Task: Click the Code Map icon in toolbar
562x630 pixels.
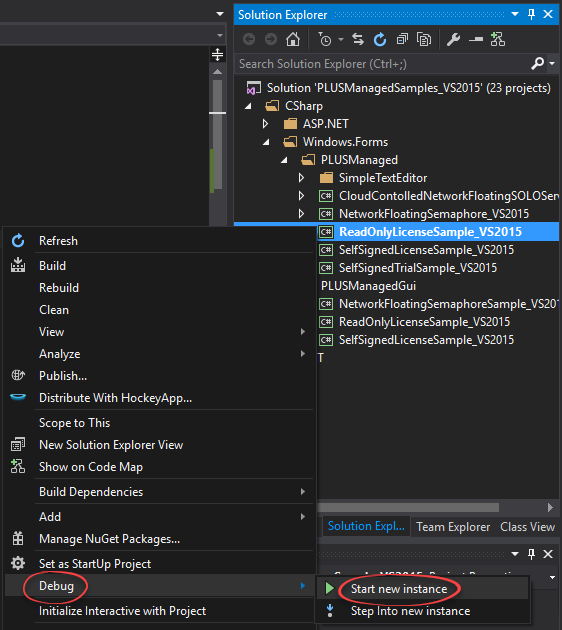Action: point(498,39)
